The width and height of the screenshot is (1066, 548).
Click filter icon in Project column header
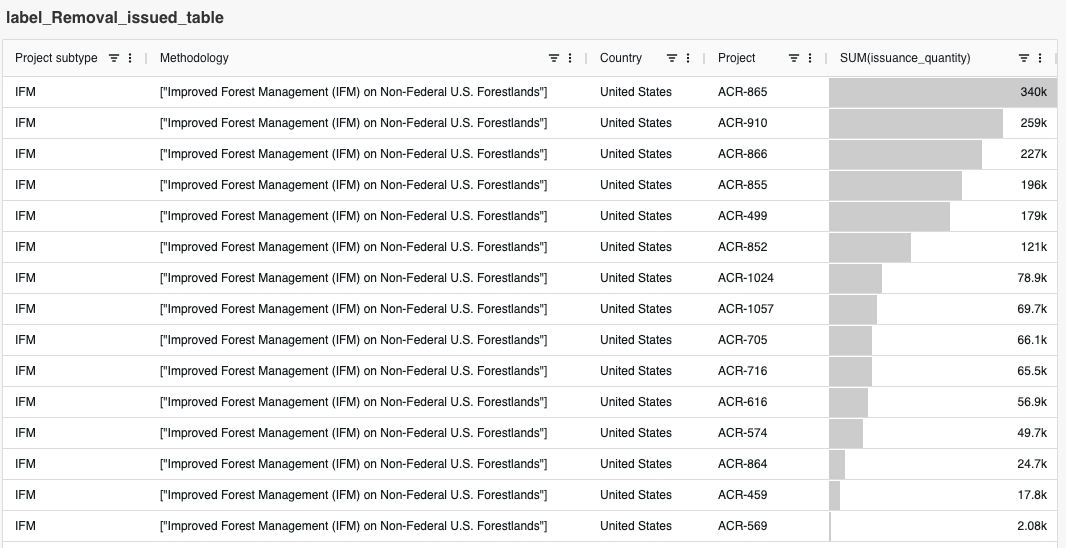coord(794,58)
